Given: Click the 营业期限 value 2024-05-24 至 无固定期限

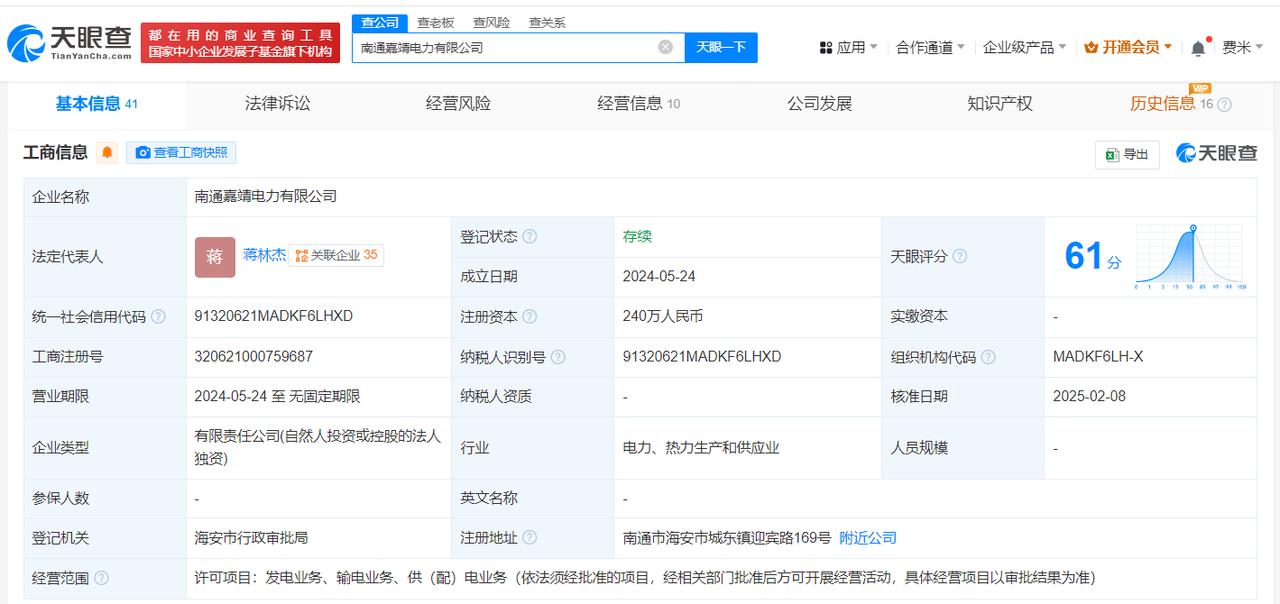Looking at the screenshot, I should click(277, 396).
